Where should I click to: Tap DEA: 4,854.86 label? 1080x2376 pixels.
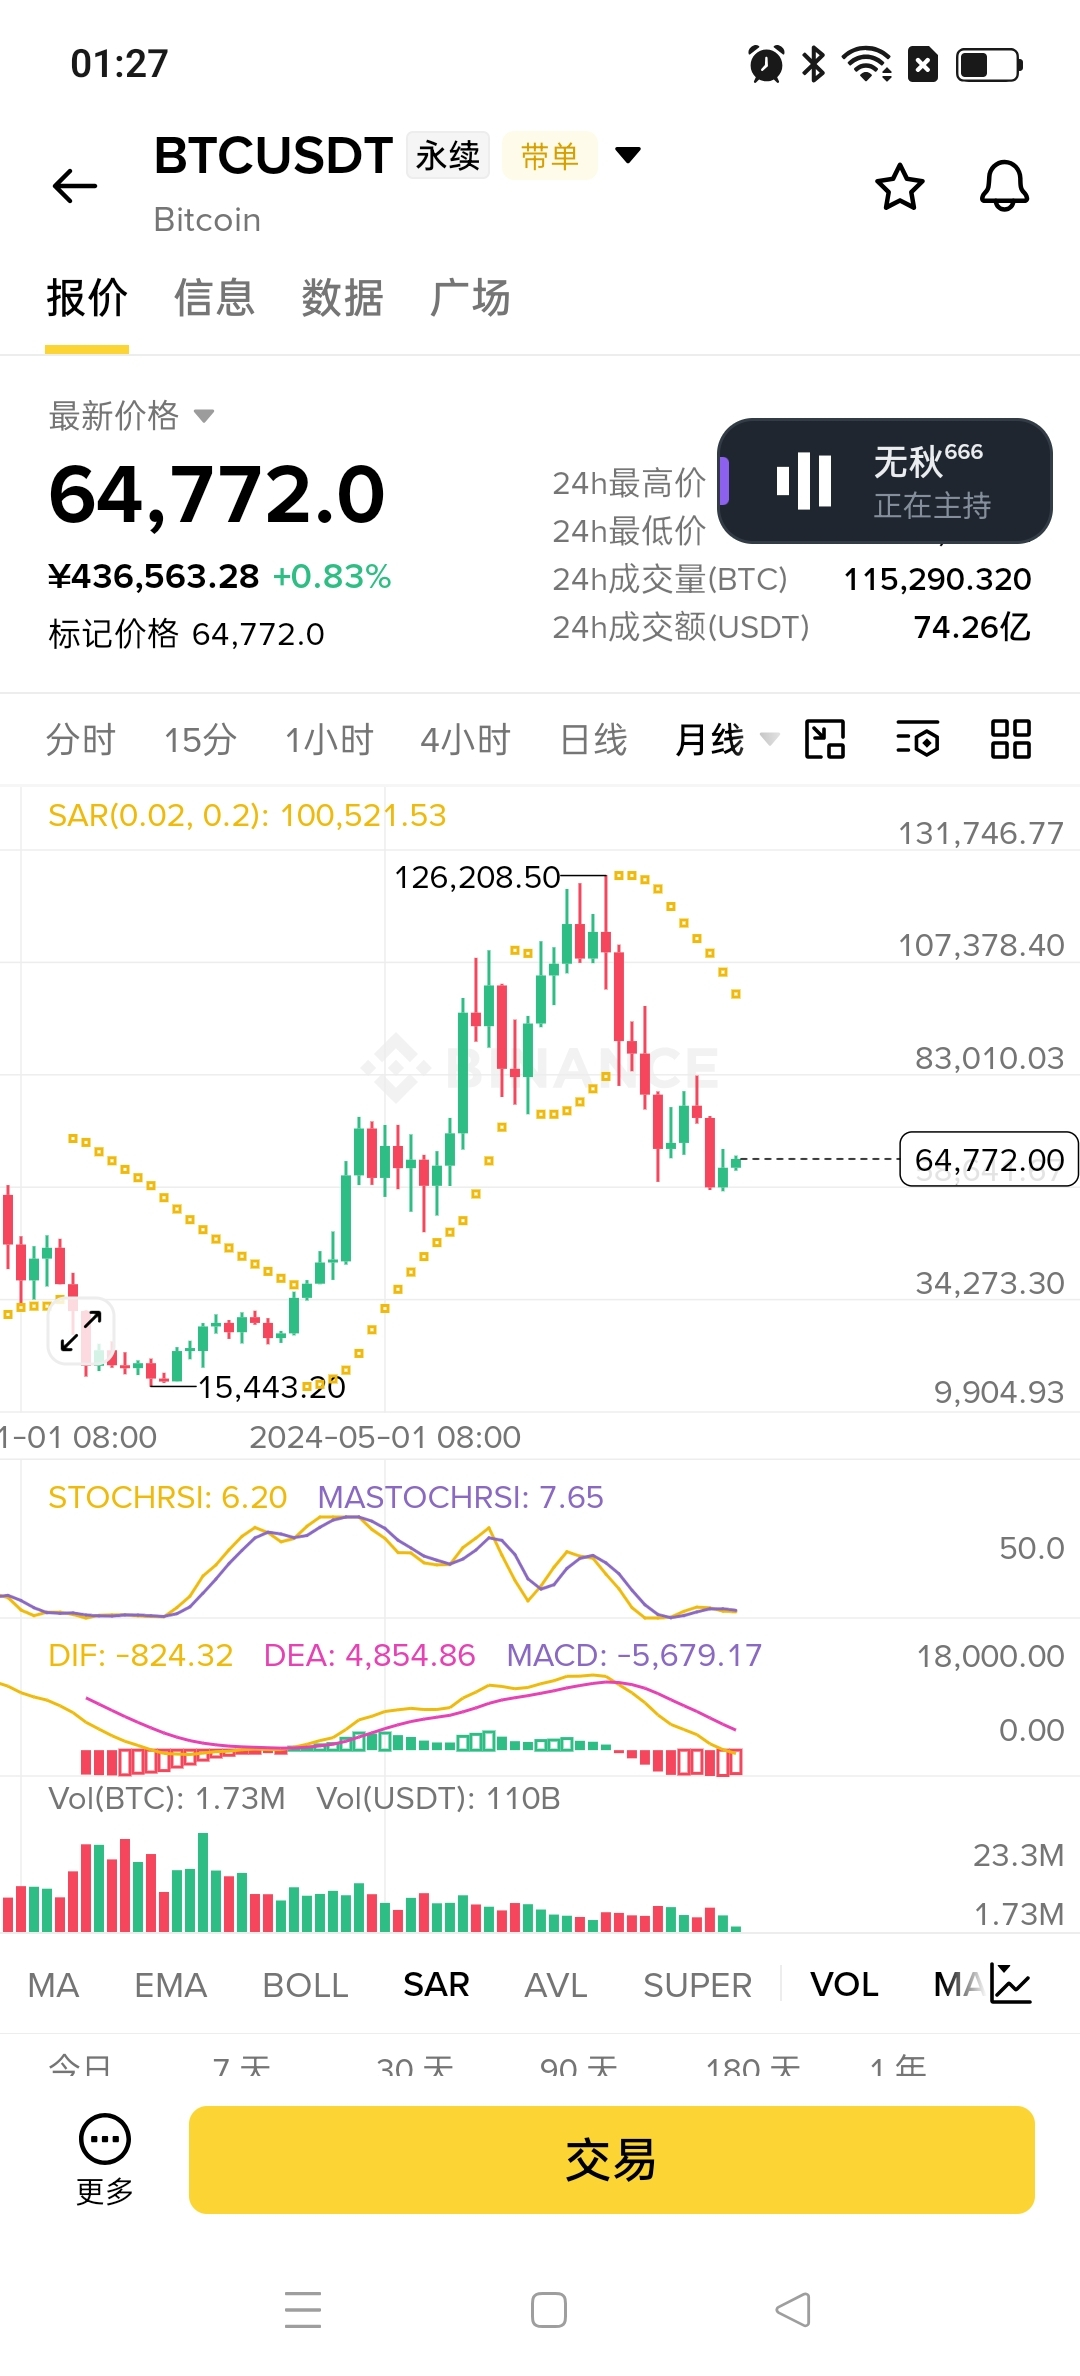[369, 1655]
